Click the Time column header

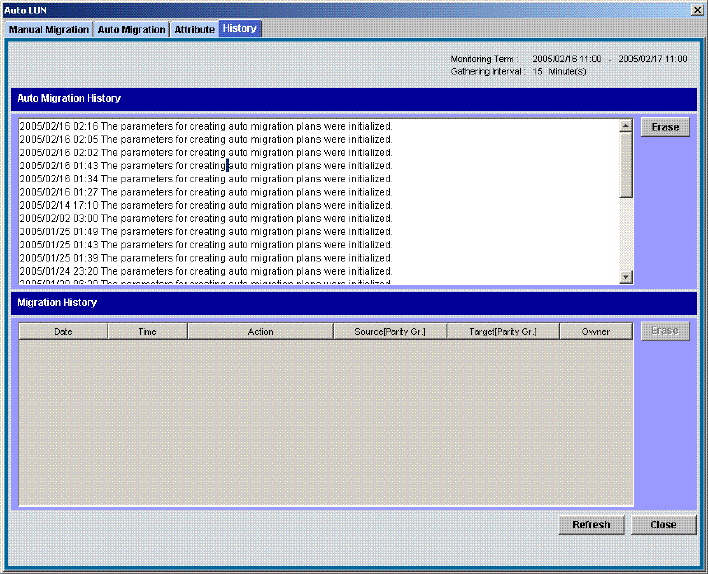coord(147,331)
